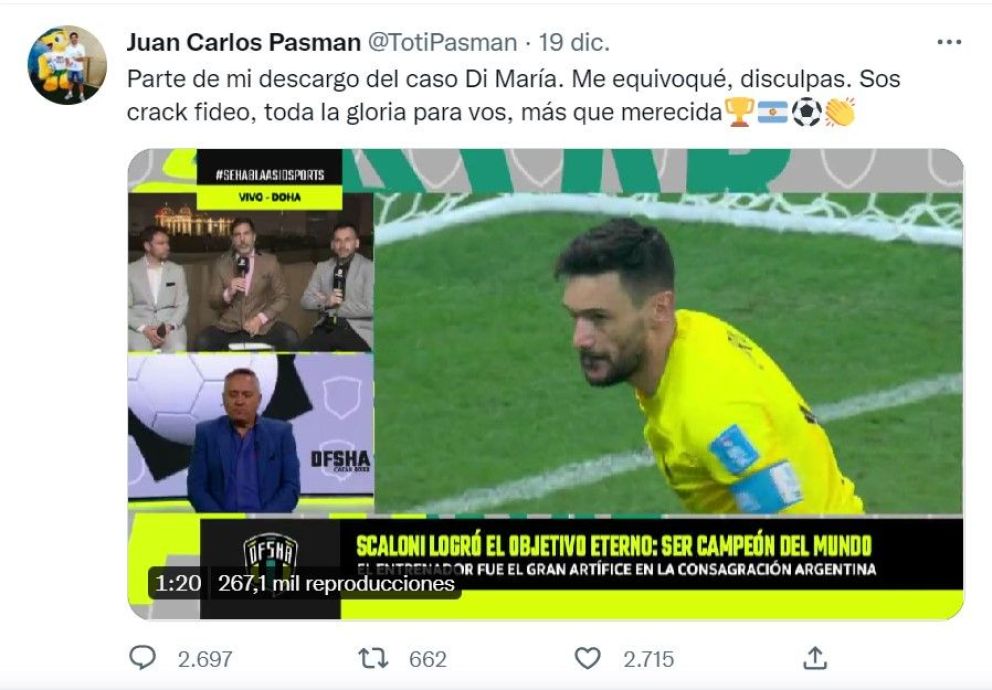Visit the Juan Carlos Pasman name link

(244, 42)
